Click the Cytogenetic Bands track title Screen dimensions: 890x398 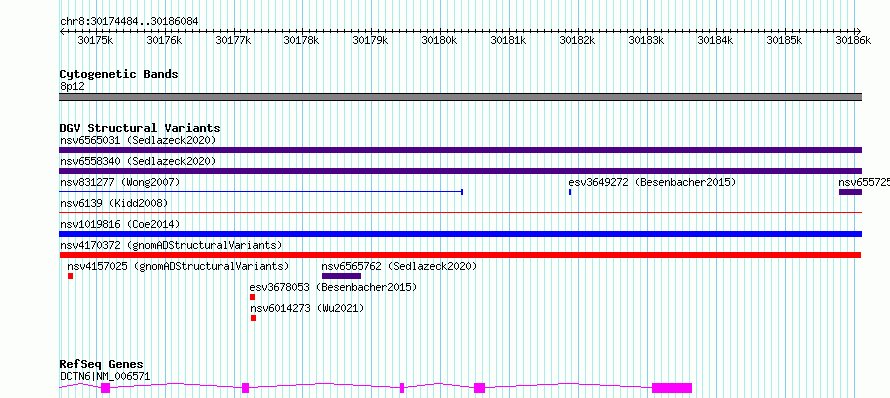point(119,74)
